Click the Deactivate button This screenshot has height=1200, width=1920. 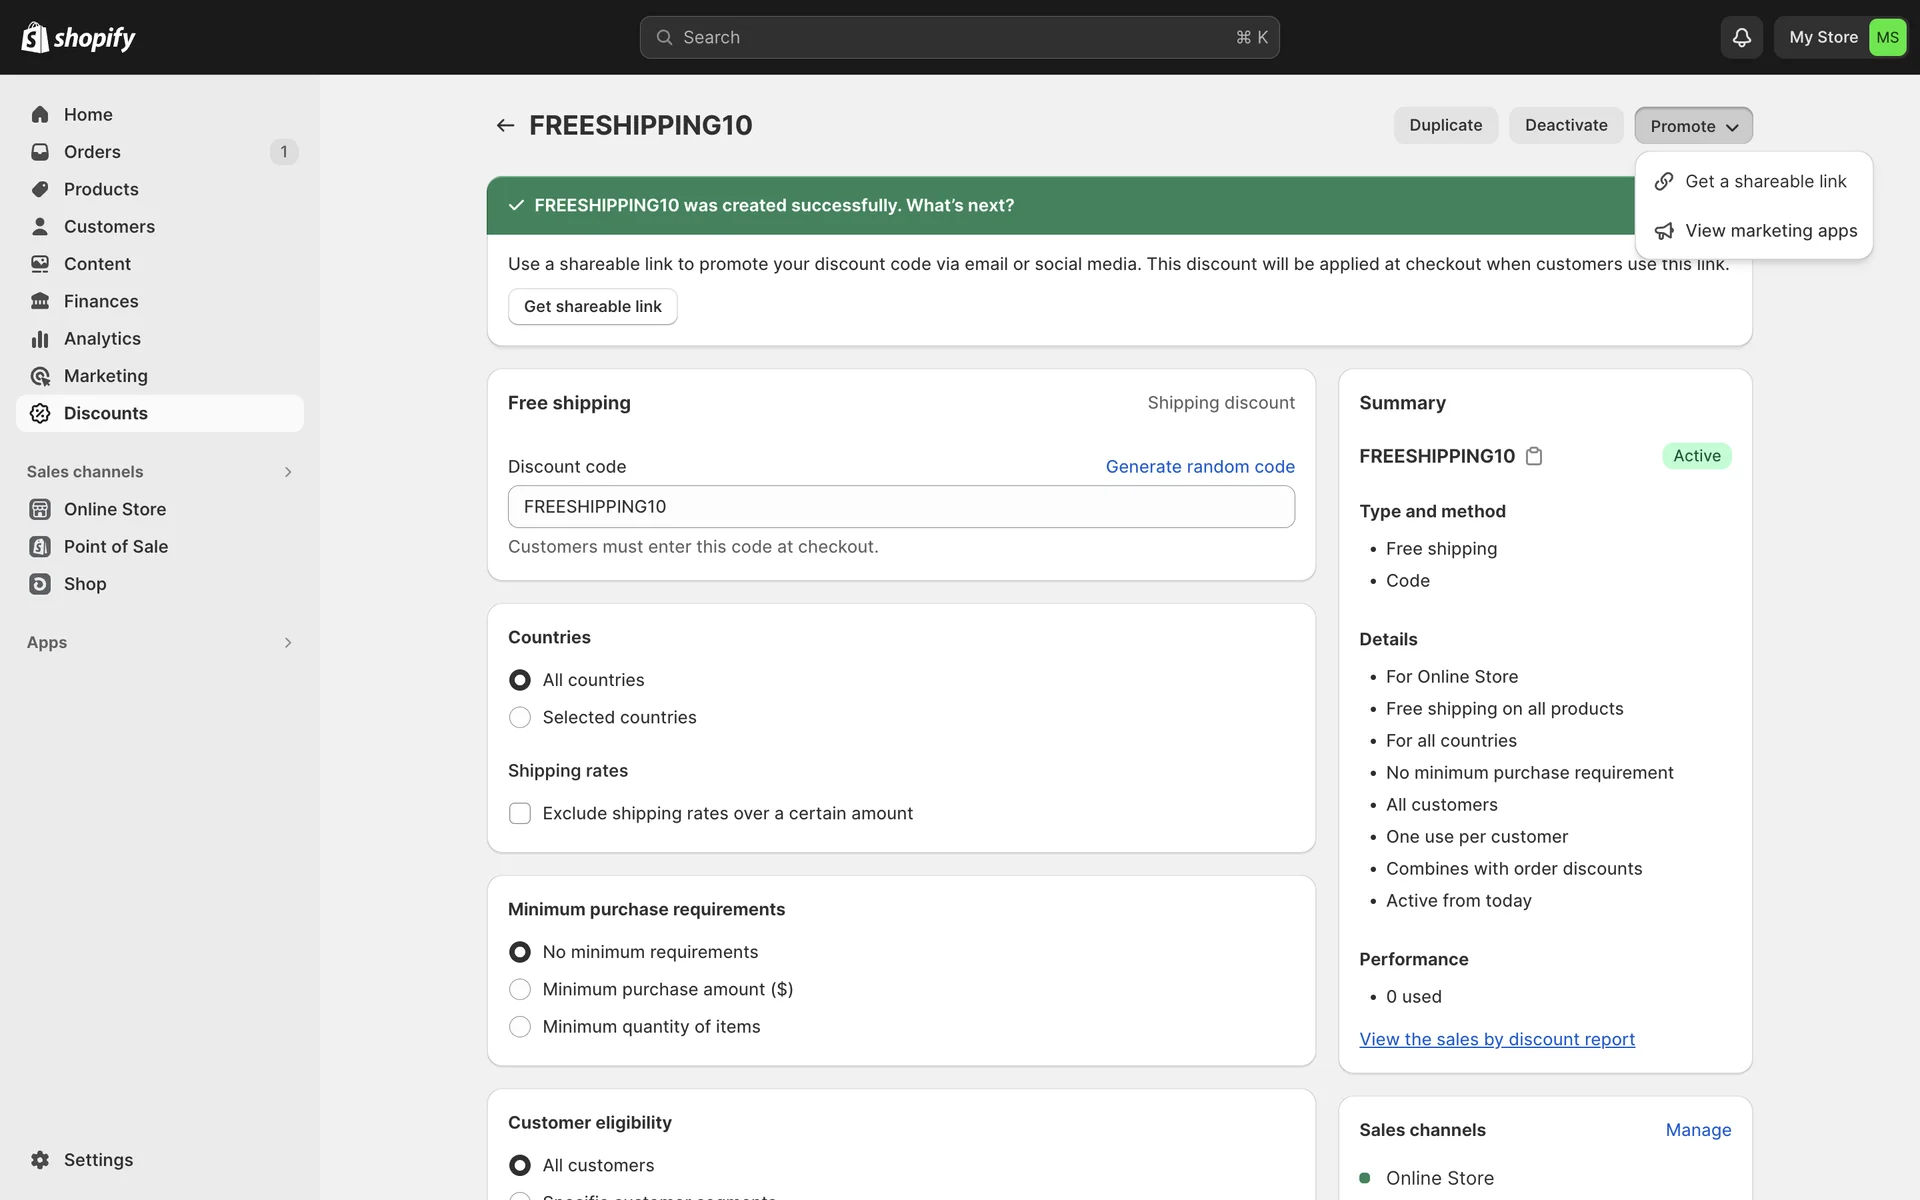point(1565,125)
